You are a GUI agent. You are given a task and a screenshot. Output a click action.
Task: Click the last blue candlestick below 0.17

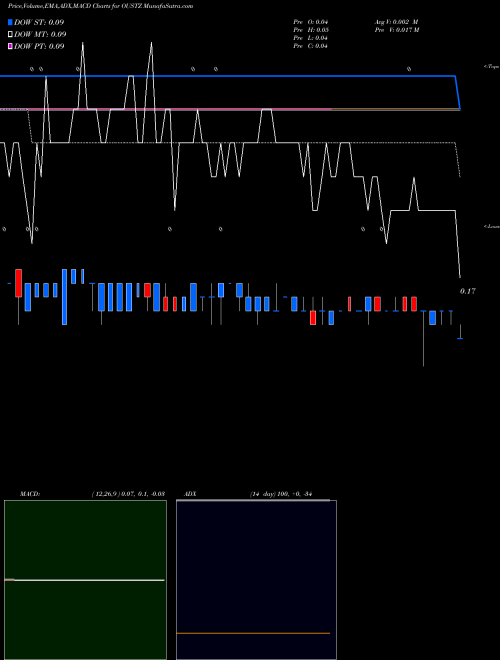pos(460,332)
